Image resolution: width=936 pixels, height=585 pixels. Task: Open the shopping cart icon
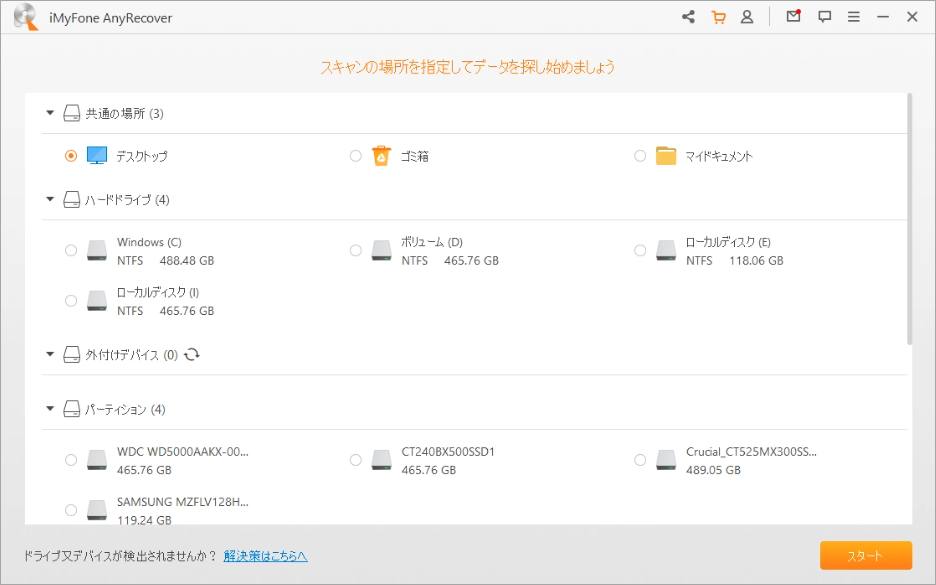click(718, 18)
